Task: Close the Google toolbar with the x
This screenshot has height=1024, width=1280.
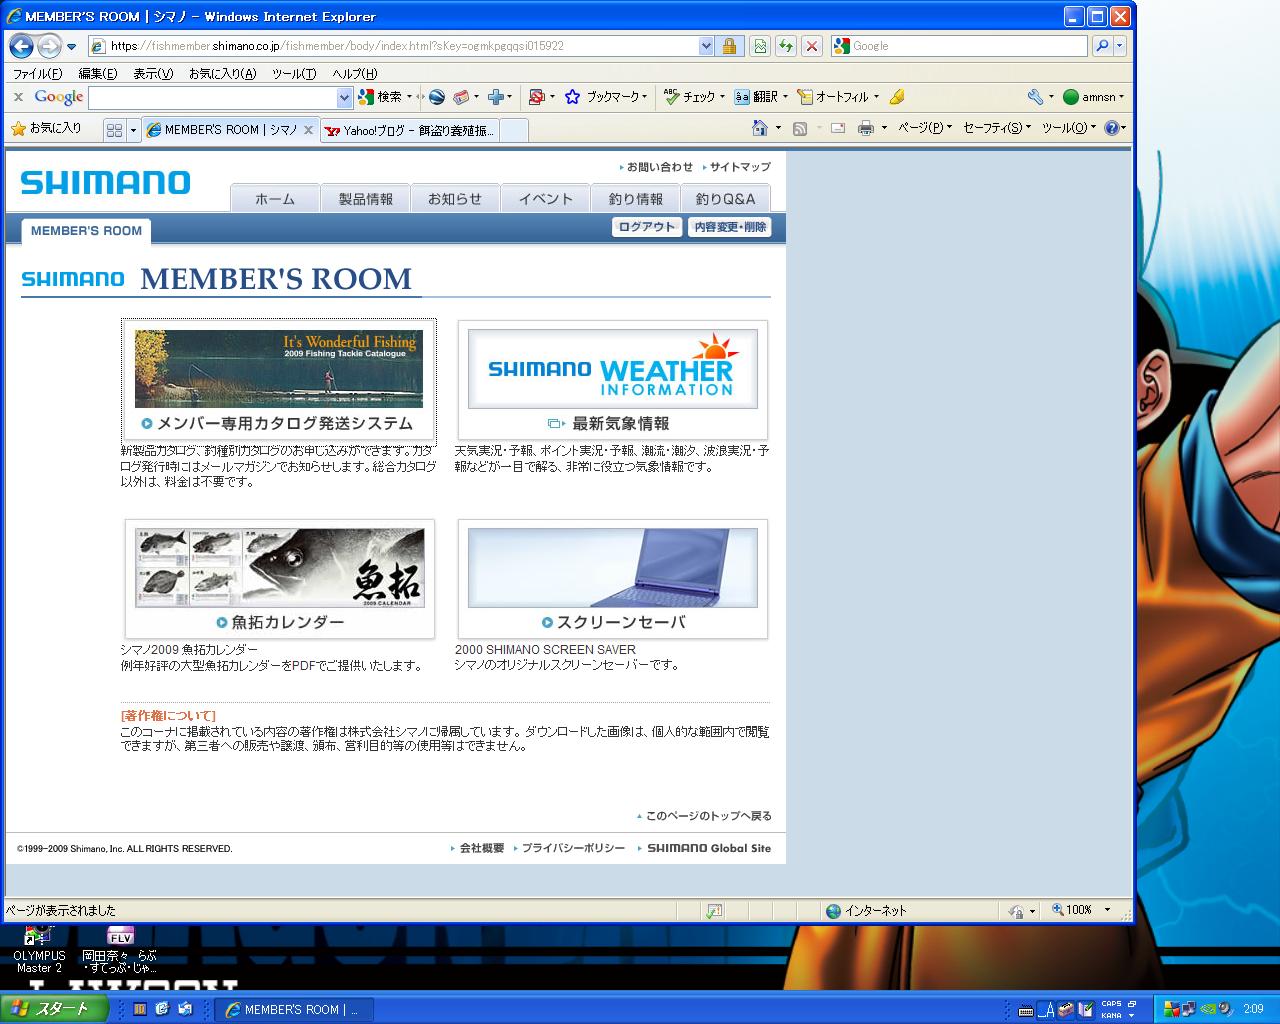Action: coord(18,97)
